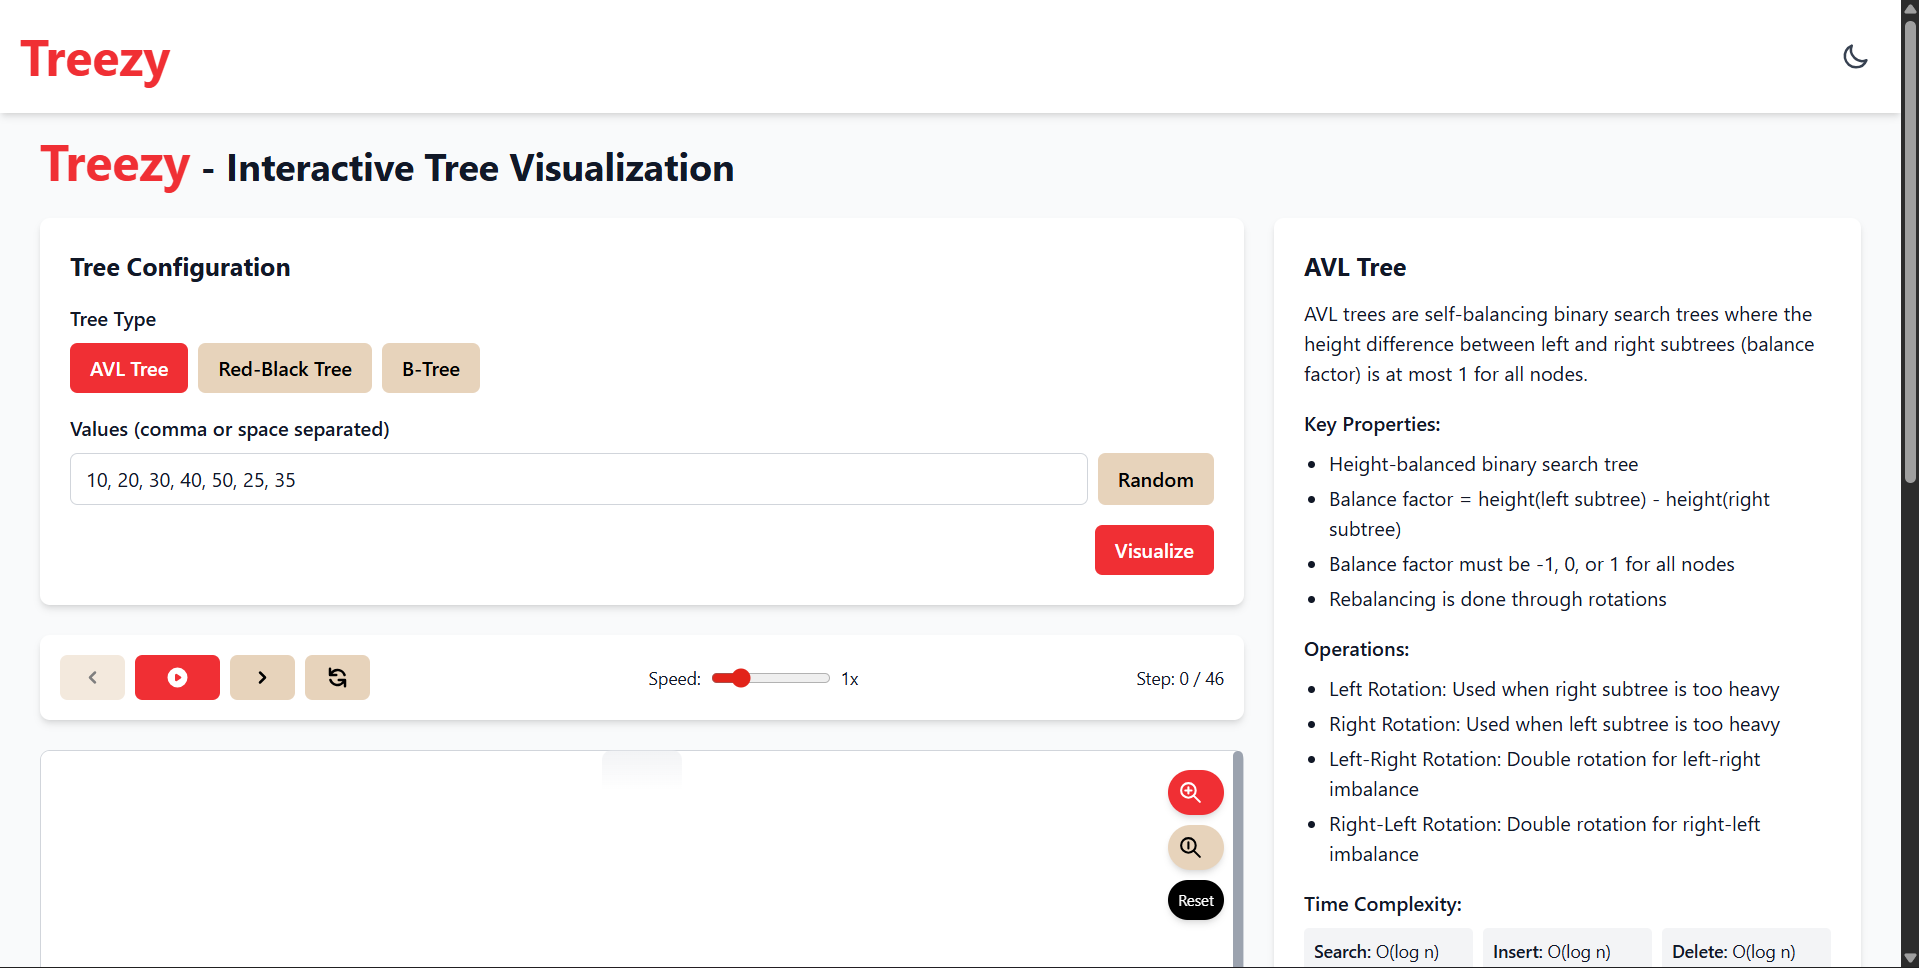Click the Treezy logo in the header
The width and height of the screenshot is (1919, 968).
95,59
